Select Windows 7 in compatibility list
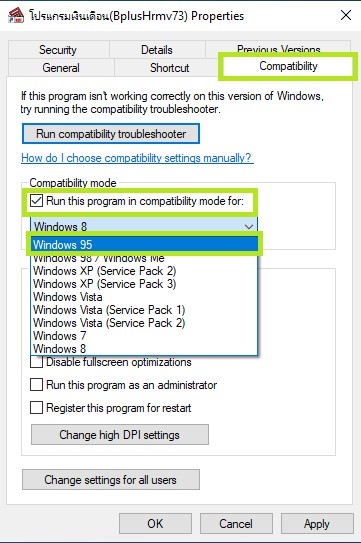This screenshot has width=361, height=543. 144,336
